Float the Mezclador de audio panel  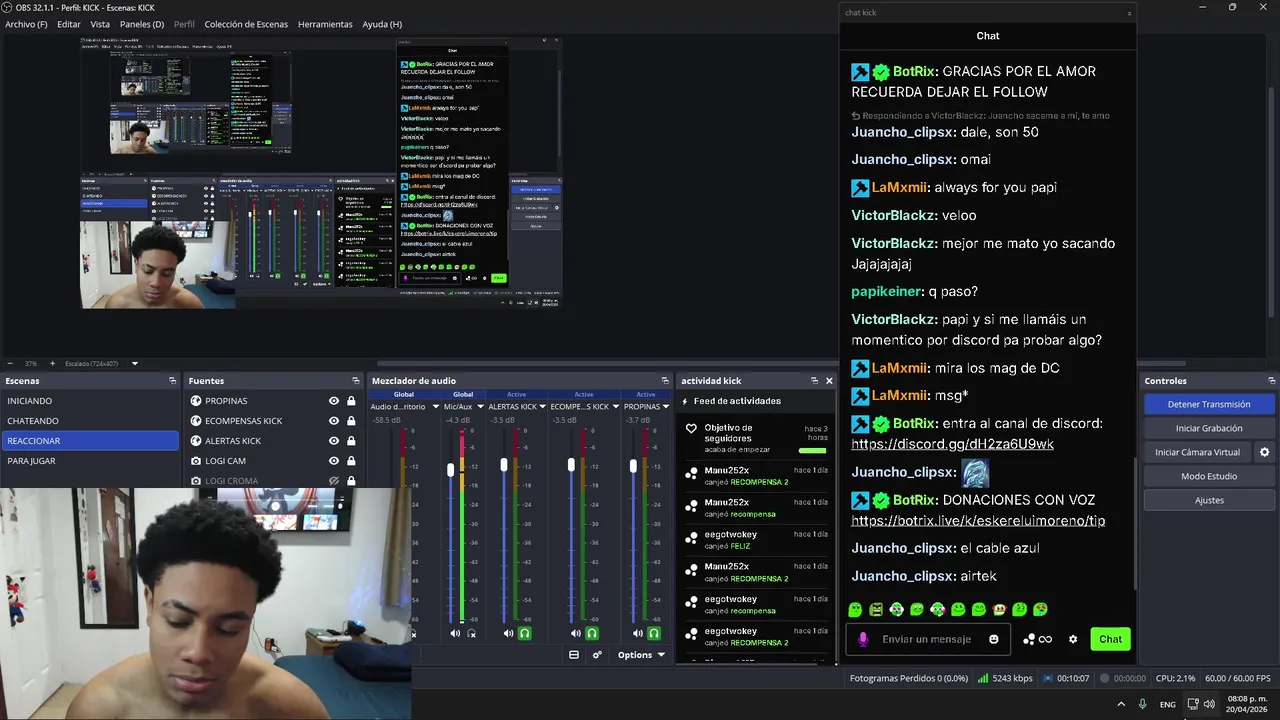665,381
